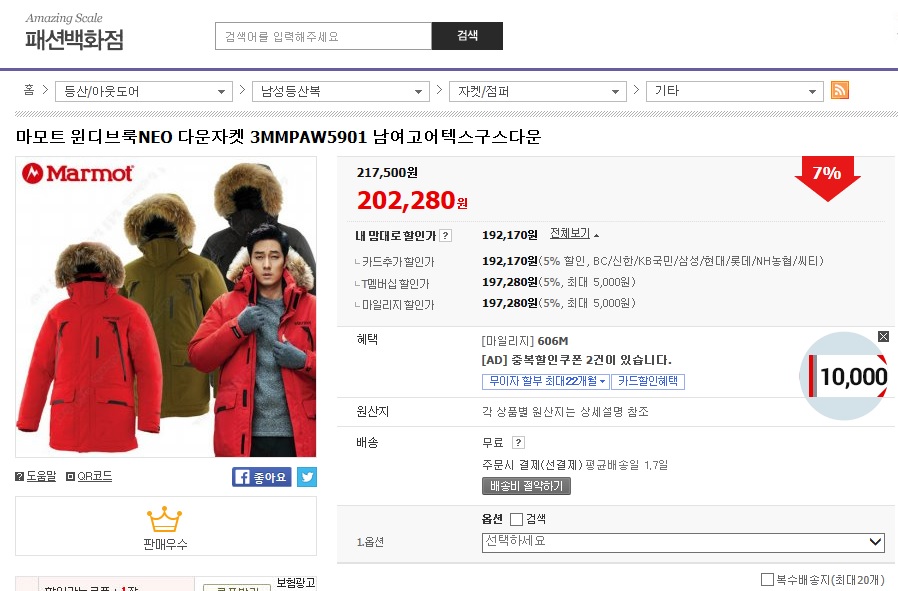
Task: Click the 배송비 절약하기 button
Action: point(526,486)
